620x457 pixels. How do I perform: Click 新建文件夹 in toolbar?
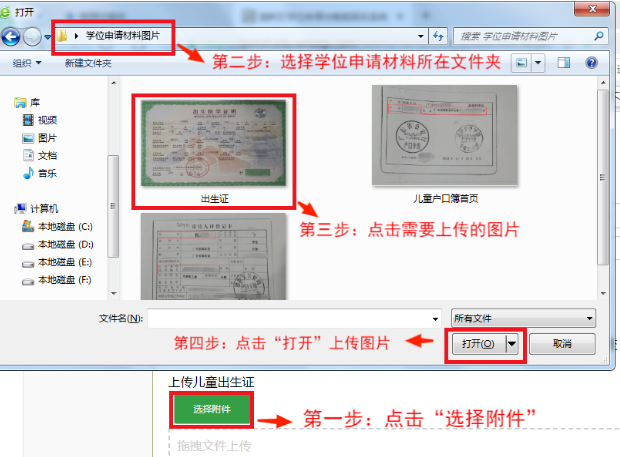pos(88,63)
